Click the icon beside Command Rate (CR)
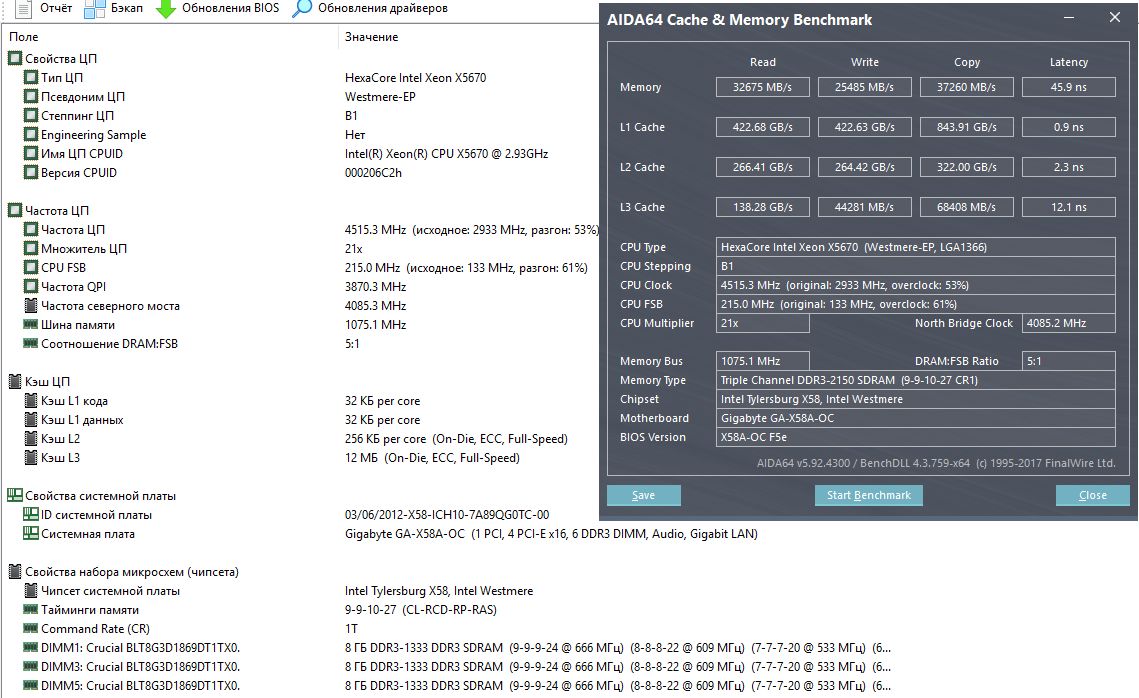The width and height of the screenshot is (1139, 698). click(x=31, y=628)
